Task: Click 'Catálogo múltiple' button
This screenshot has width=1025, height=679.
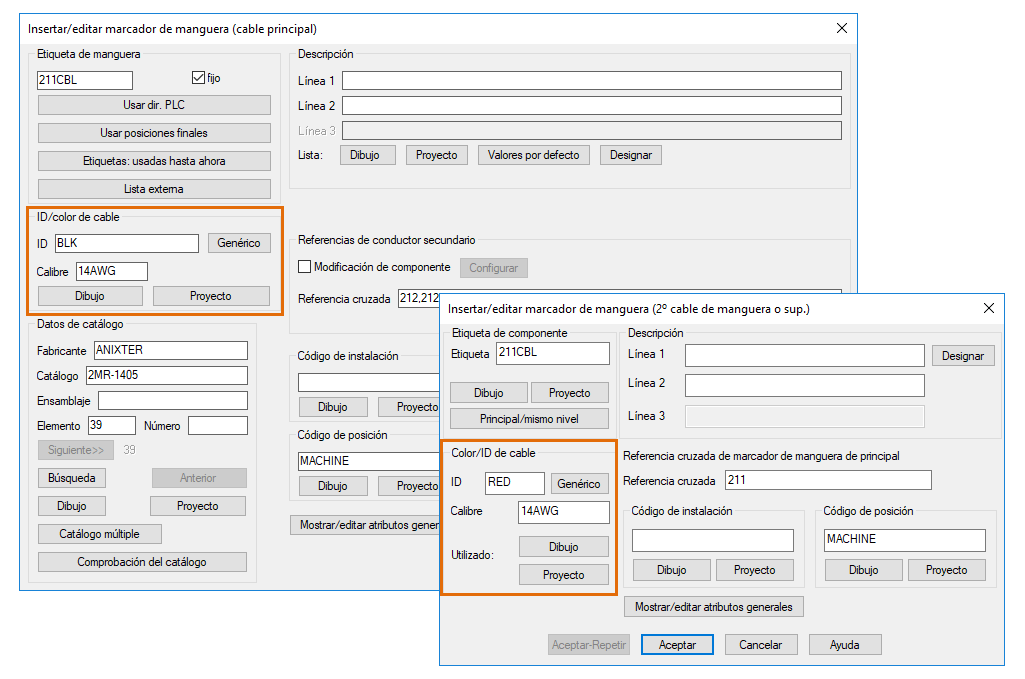Action: (x=99, y=534)
